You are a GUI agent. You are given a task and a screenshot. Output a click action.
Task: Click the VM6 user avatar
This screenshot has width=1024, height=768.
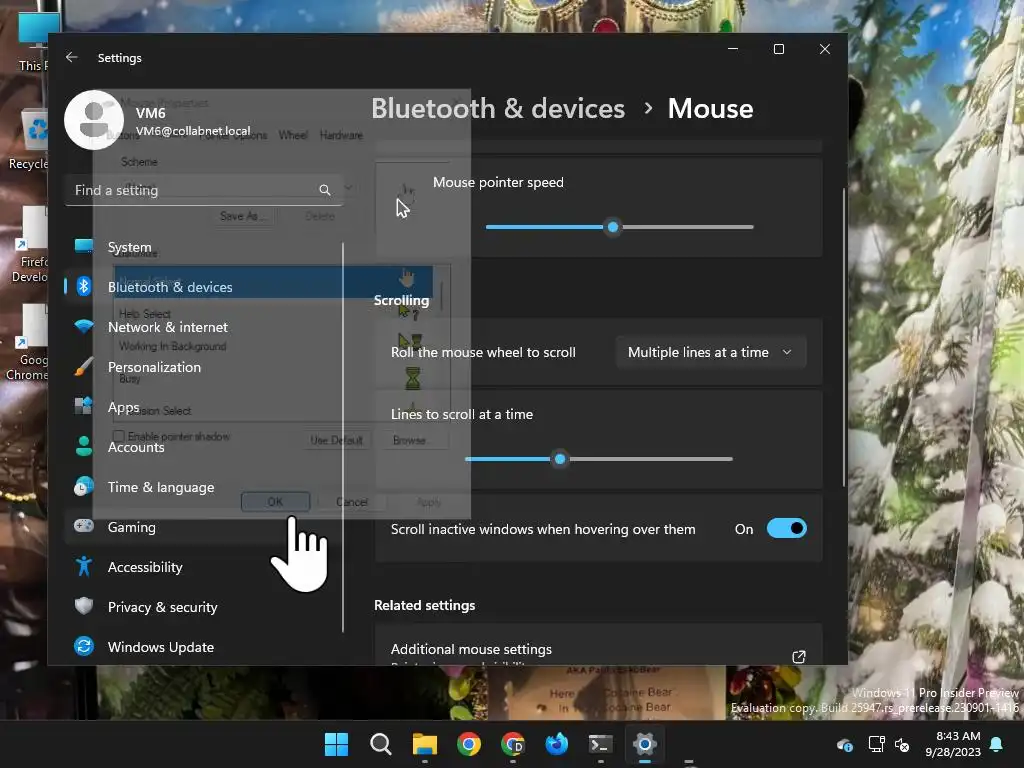coord(94,120)
